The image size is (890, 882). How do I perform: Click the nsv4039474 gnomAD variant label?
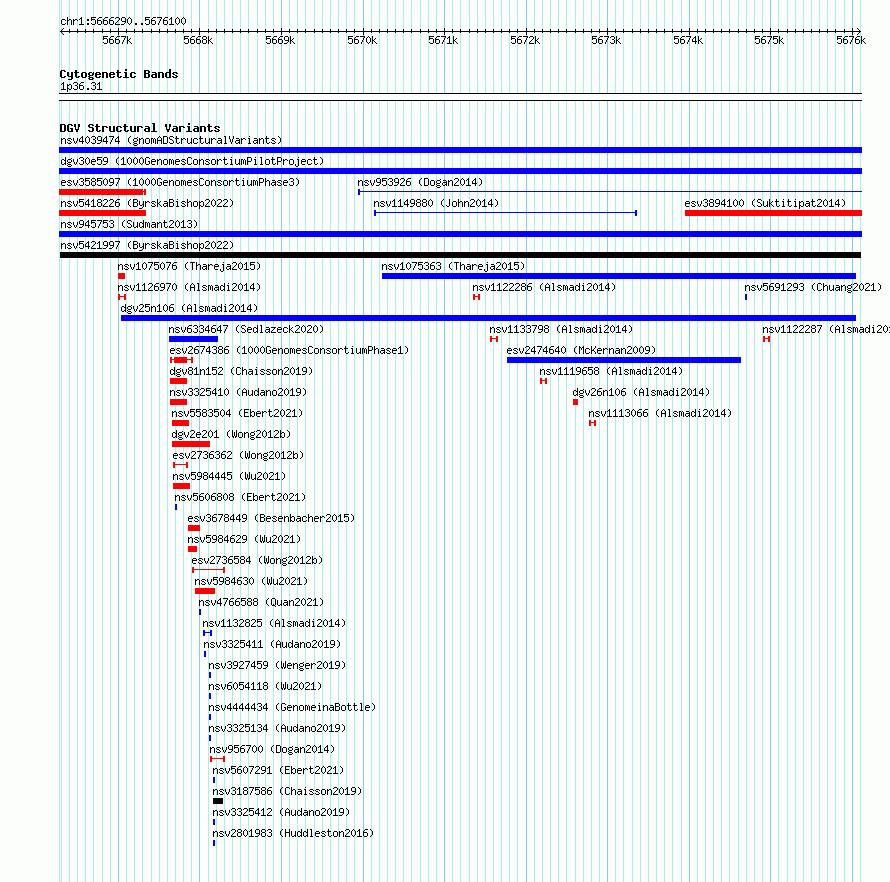click(x=171, y=140)
